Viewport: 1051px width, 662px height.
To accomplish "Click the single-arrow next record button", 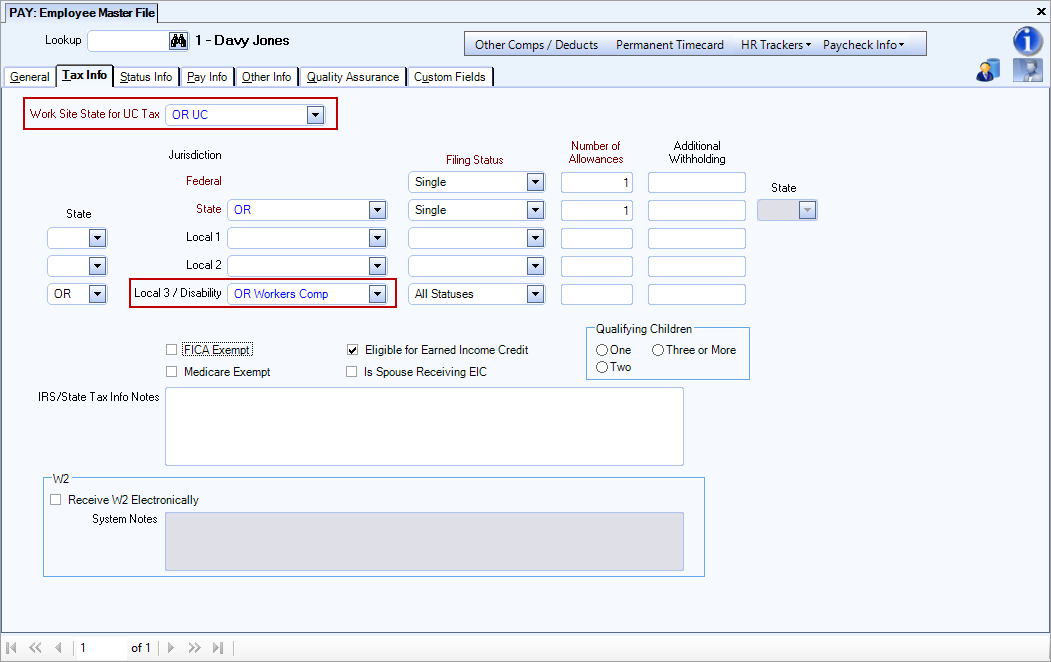I will pos(171,648).
